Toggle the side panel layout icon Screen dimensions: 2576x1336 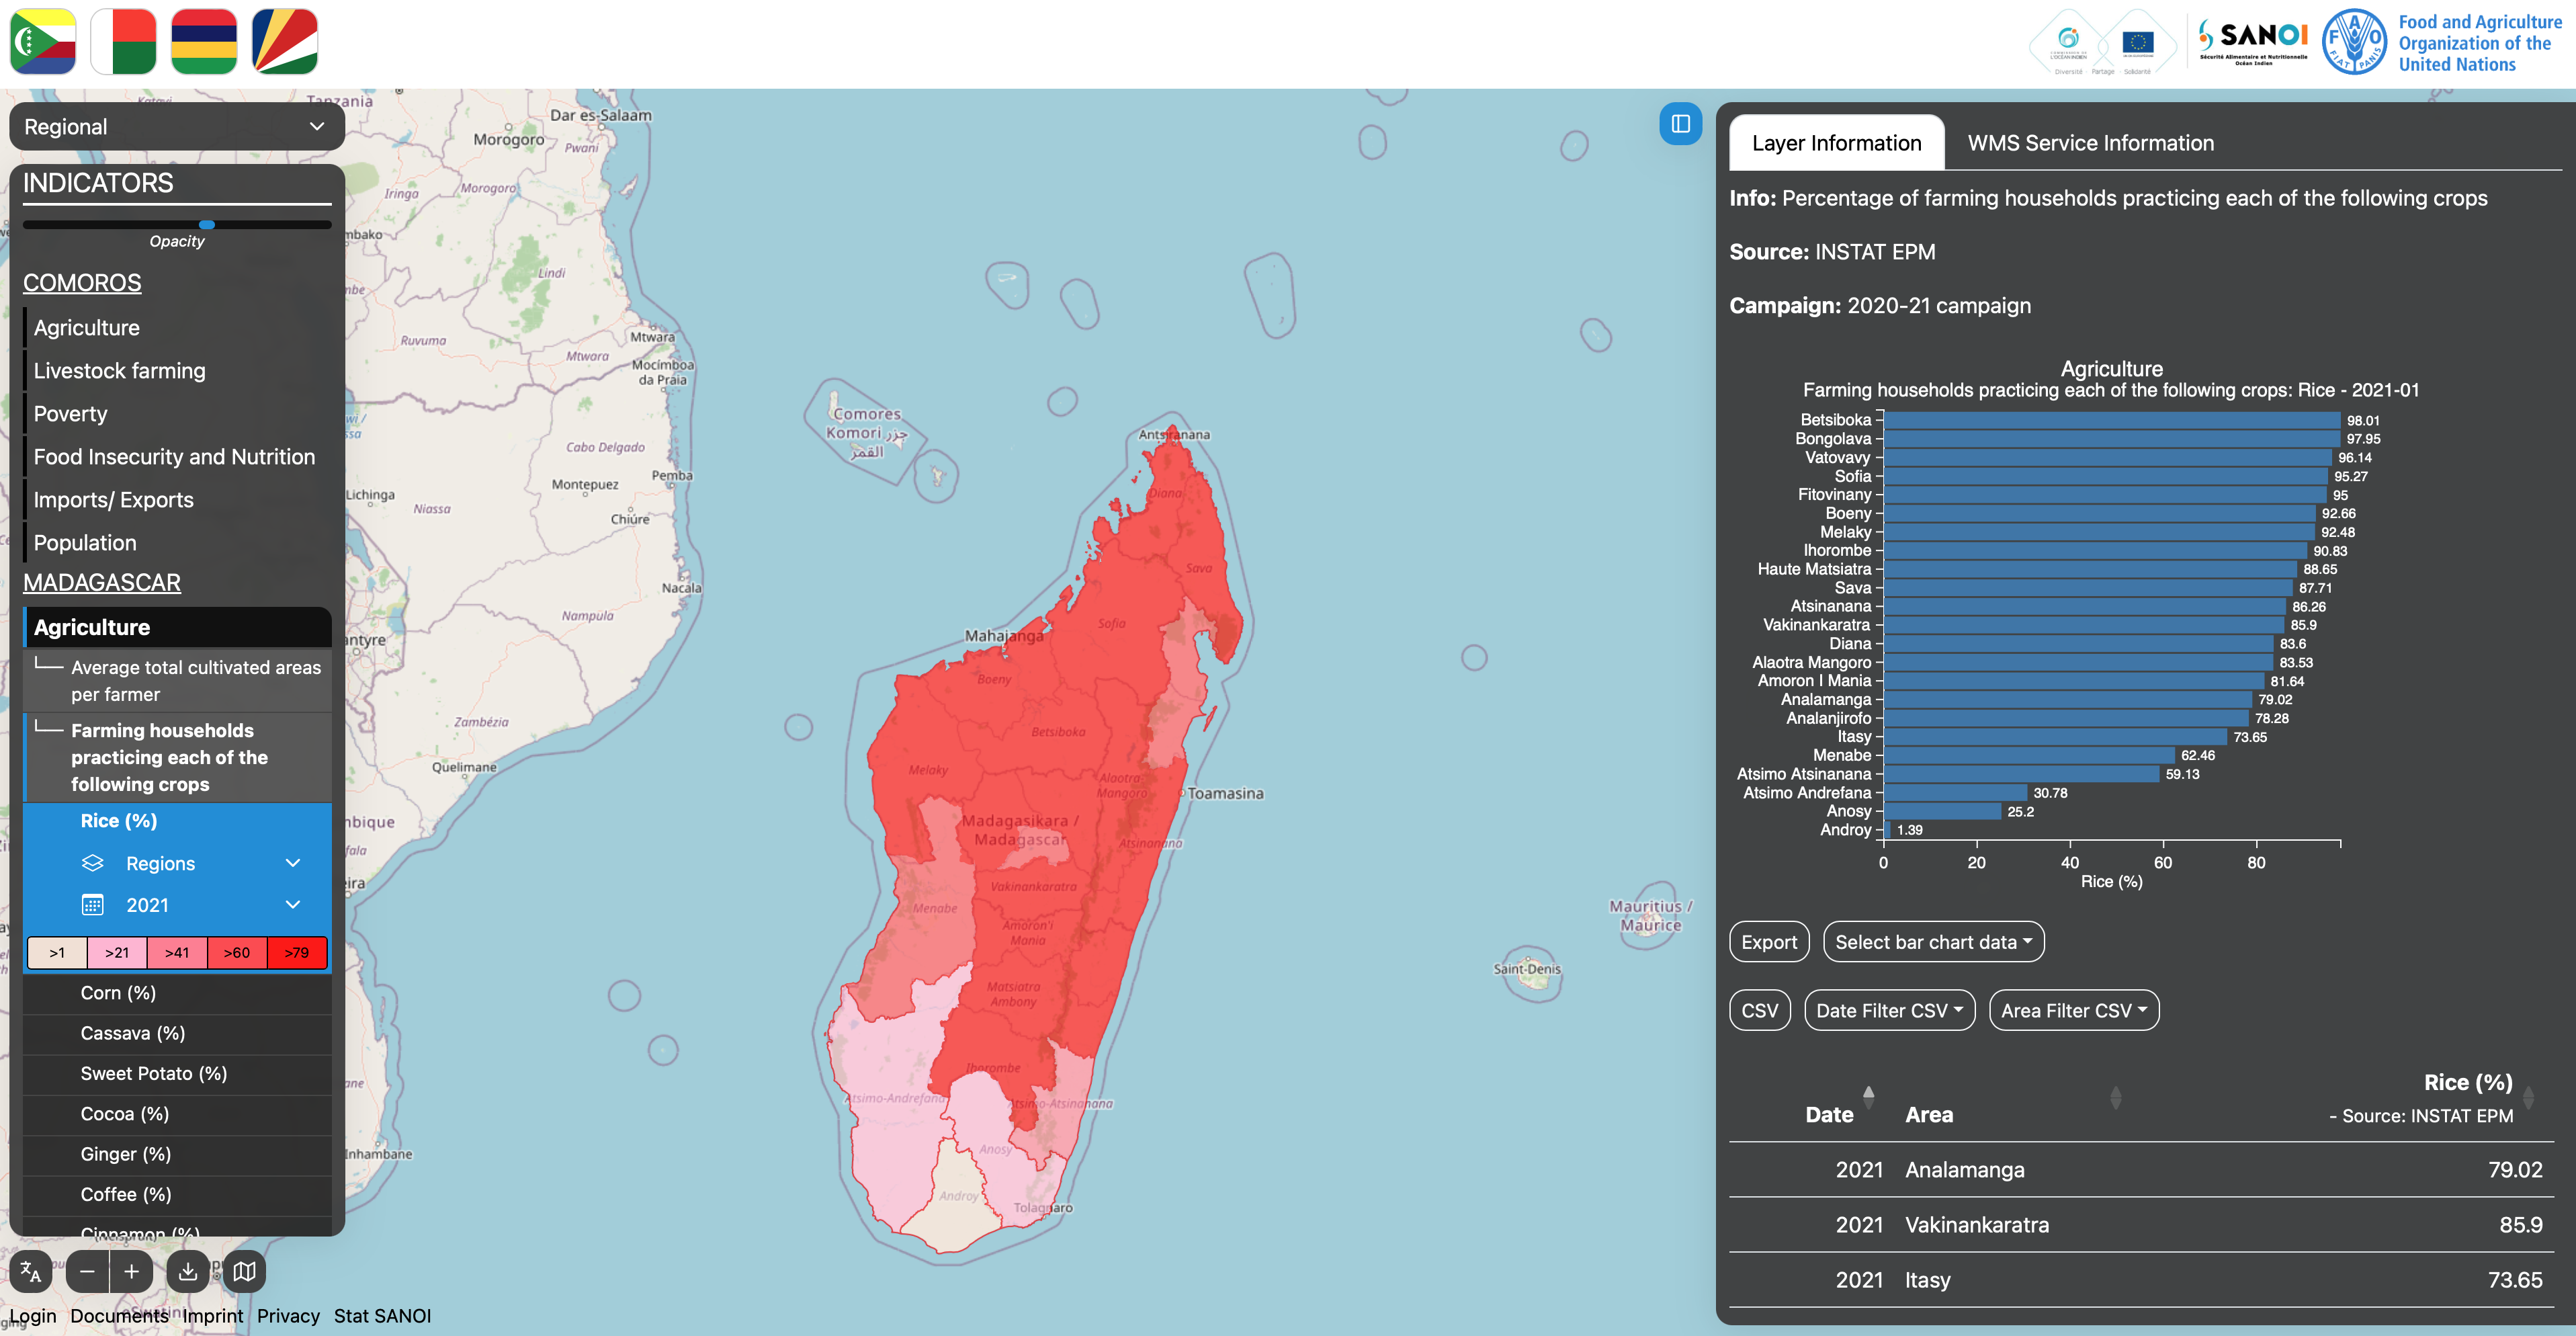[1680, 124]
